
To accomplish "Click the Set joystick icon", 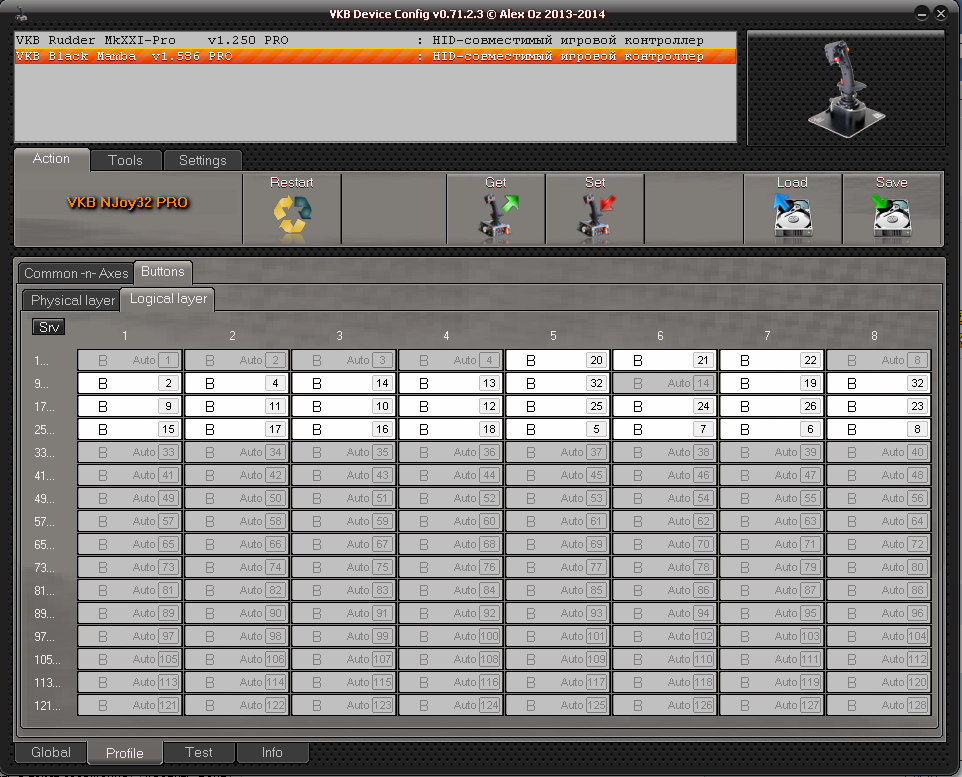I will click(x=595, y=215).
